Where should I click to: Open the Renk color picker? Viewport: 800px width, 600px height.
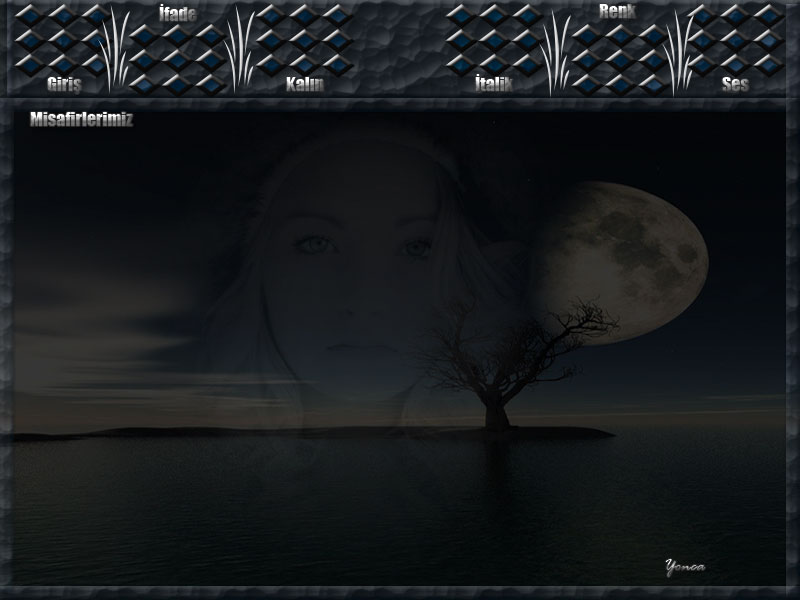coord(617,12)
